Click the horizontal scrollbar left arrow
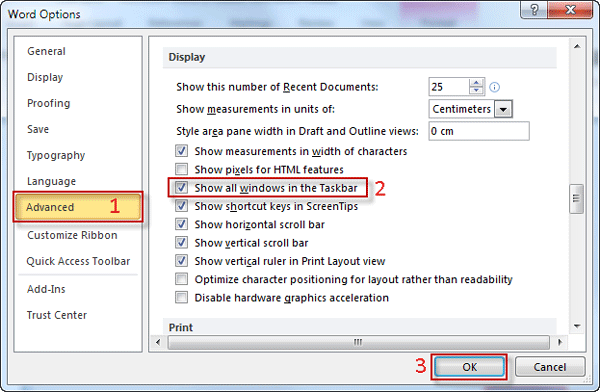600x392 pixels. pyautogui.click(x=158, y=342)
